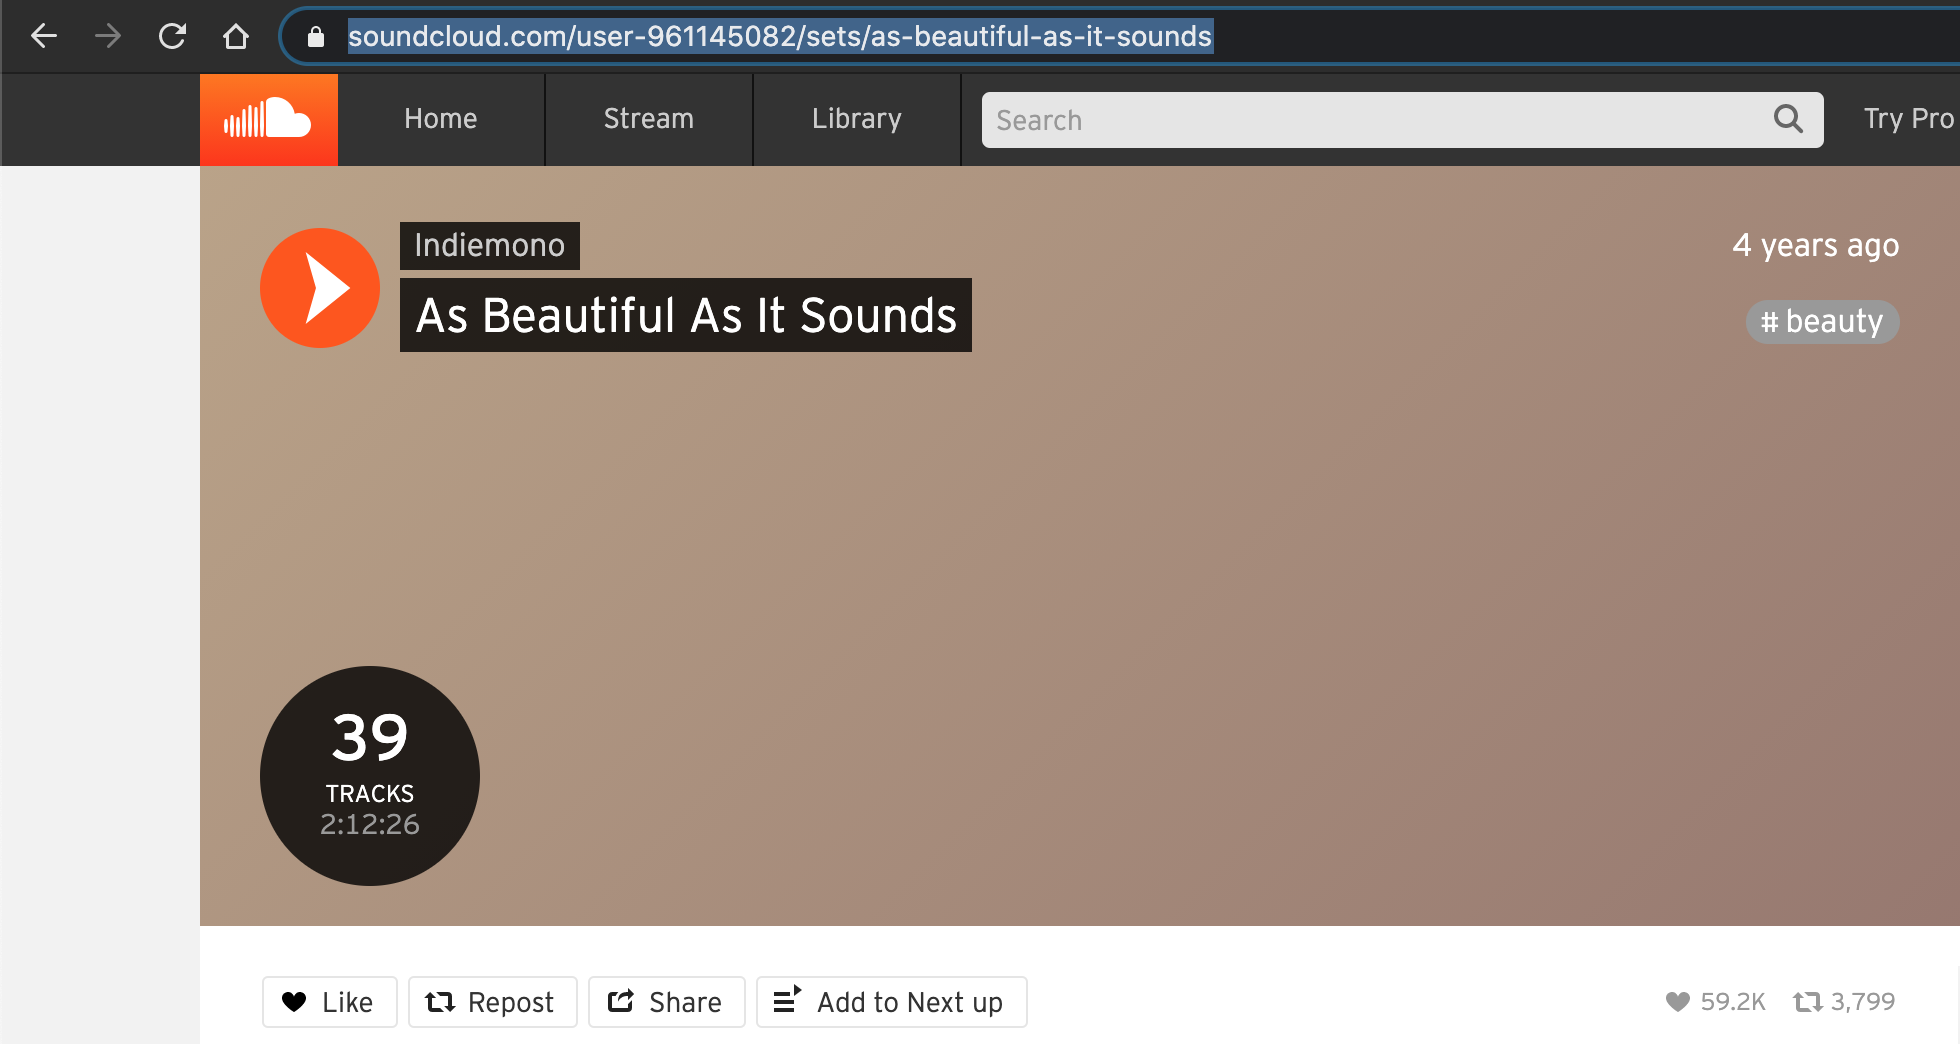This screenshot has height=1044, width=1960.
Task: Open the Home navigation item
Action: (440, 119)
